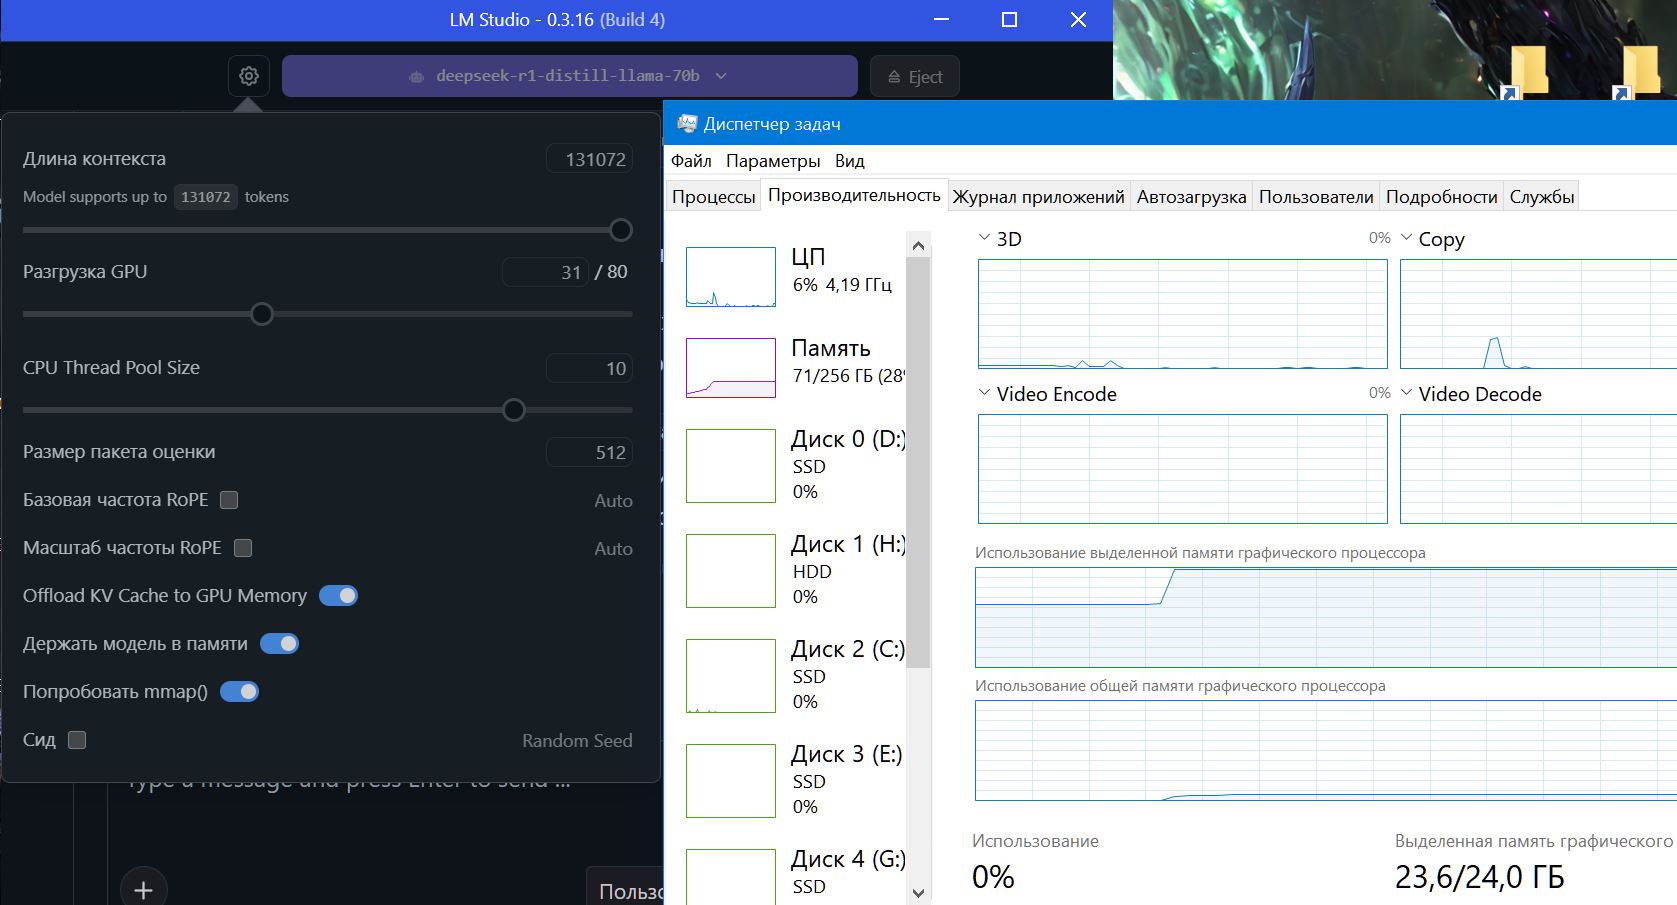Open the Диск 0 (D:) graph thumbnail
Image resolution: width=1677 pixels, height=905 pixels.
tap(731, 465)
